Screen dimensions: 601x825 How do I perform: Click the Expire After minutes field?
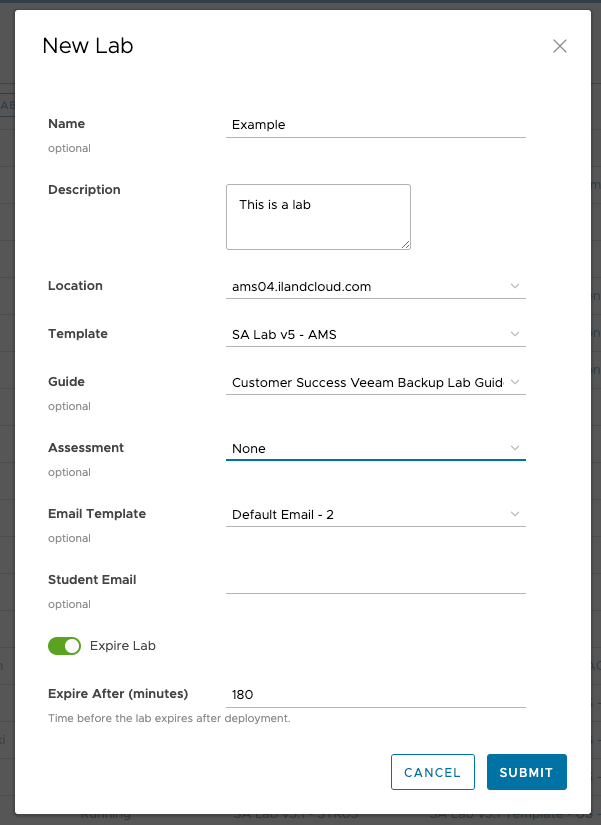coord(375,694)
